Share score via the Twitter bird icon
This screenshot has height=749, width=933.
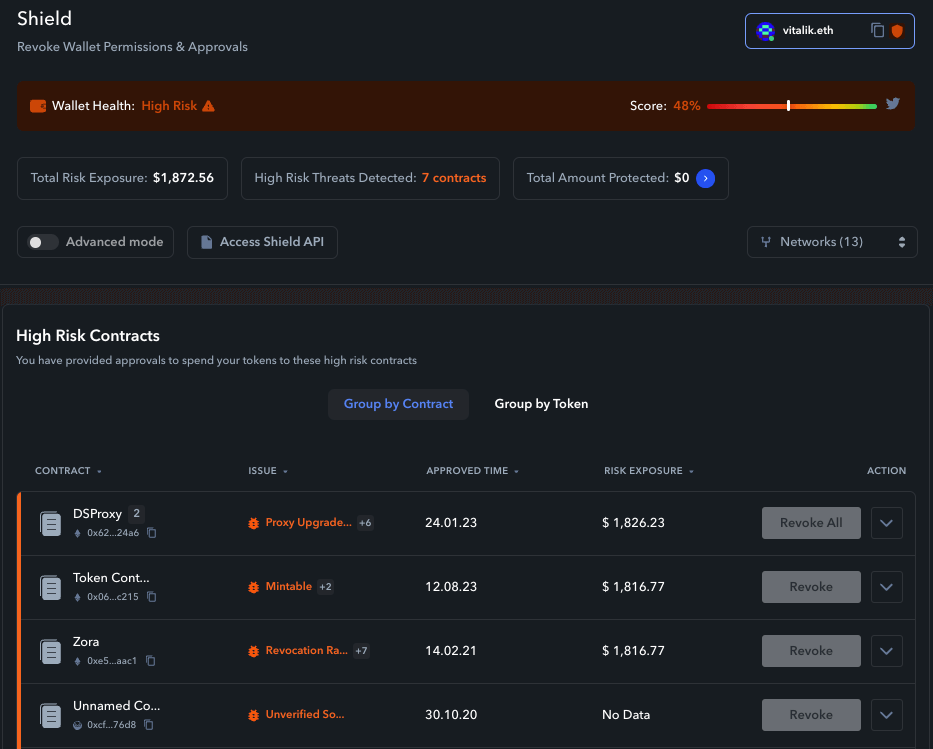(x=893, y=104)
